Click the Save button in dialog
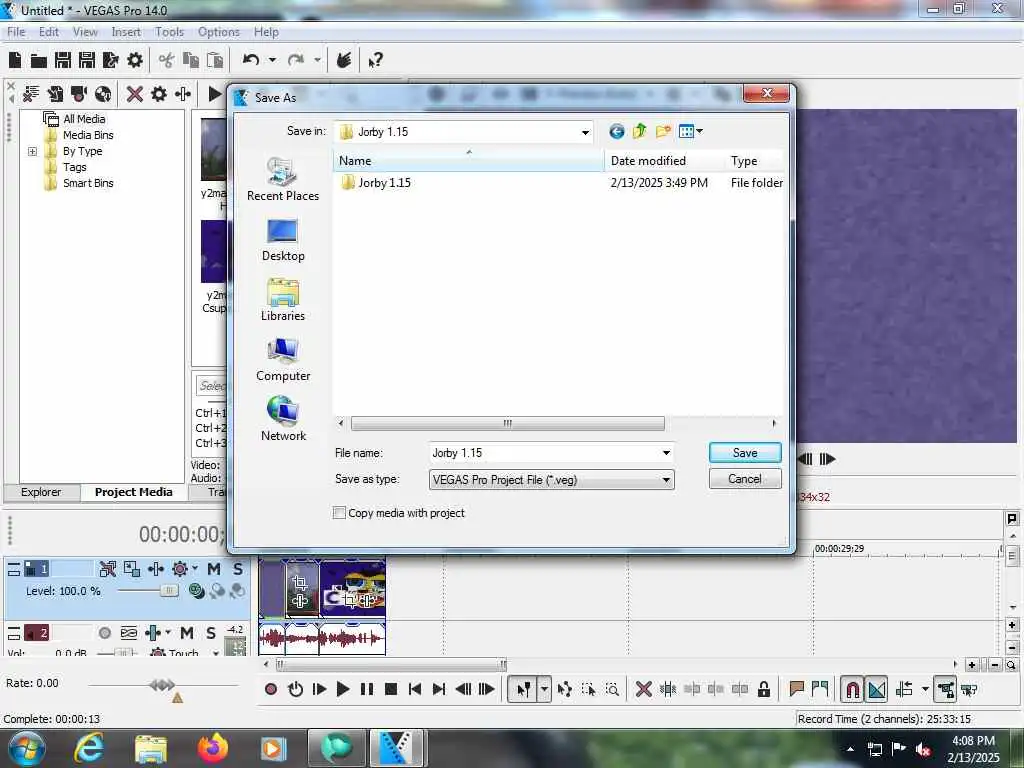Viewport: 1024px width, 768px height. [745, 453]
